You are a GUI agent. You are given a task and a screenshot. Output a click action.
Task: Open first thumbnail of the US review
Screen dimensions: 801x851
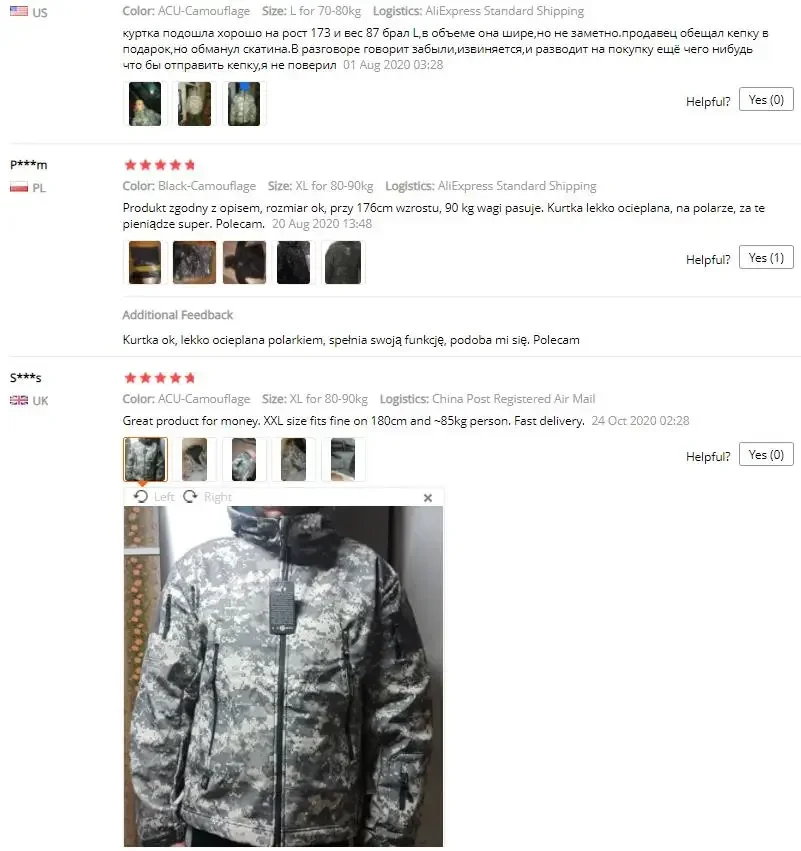coord(145,104)
